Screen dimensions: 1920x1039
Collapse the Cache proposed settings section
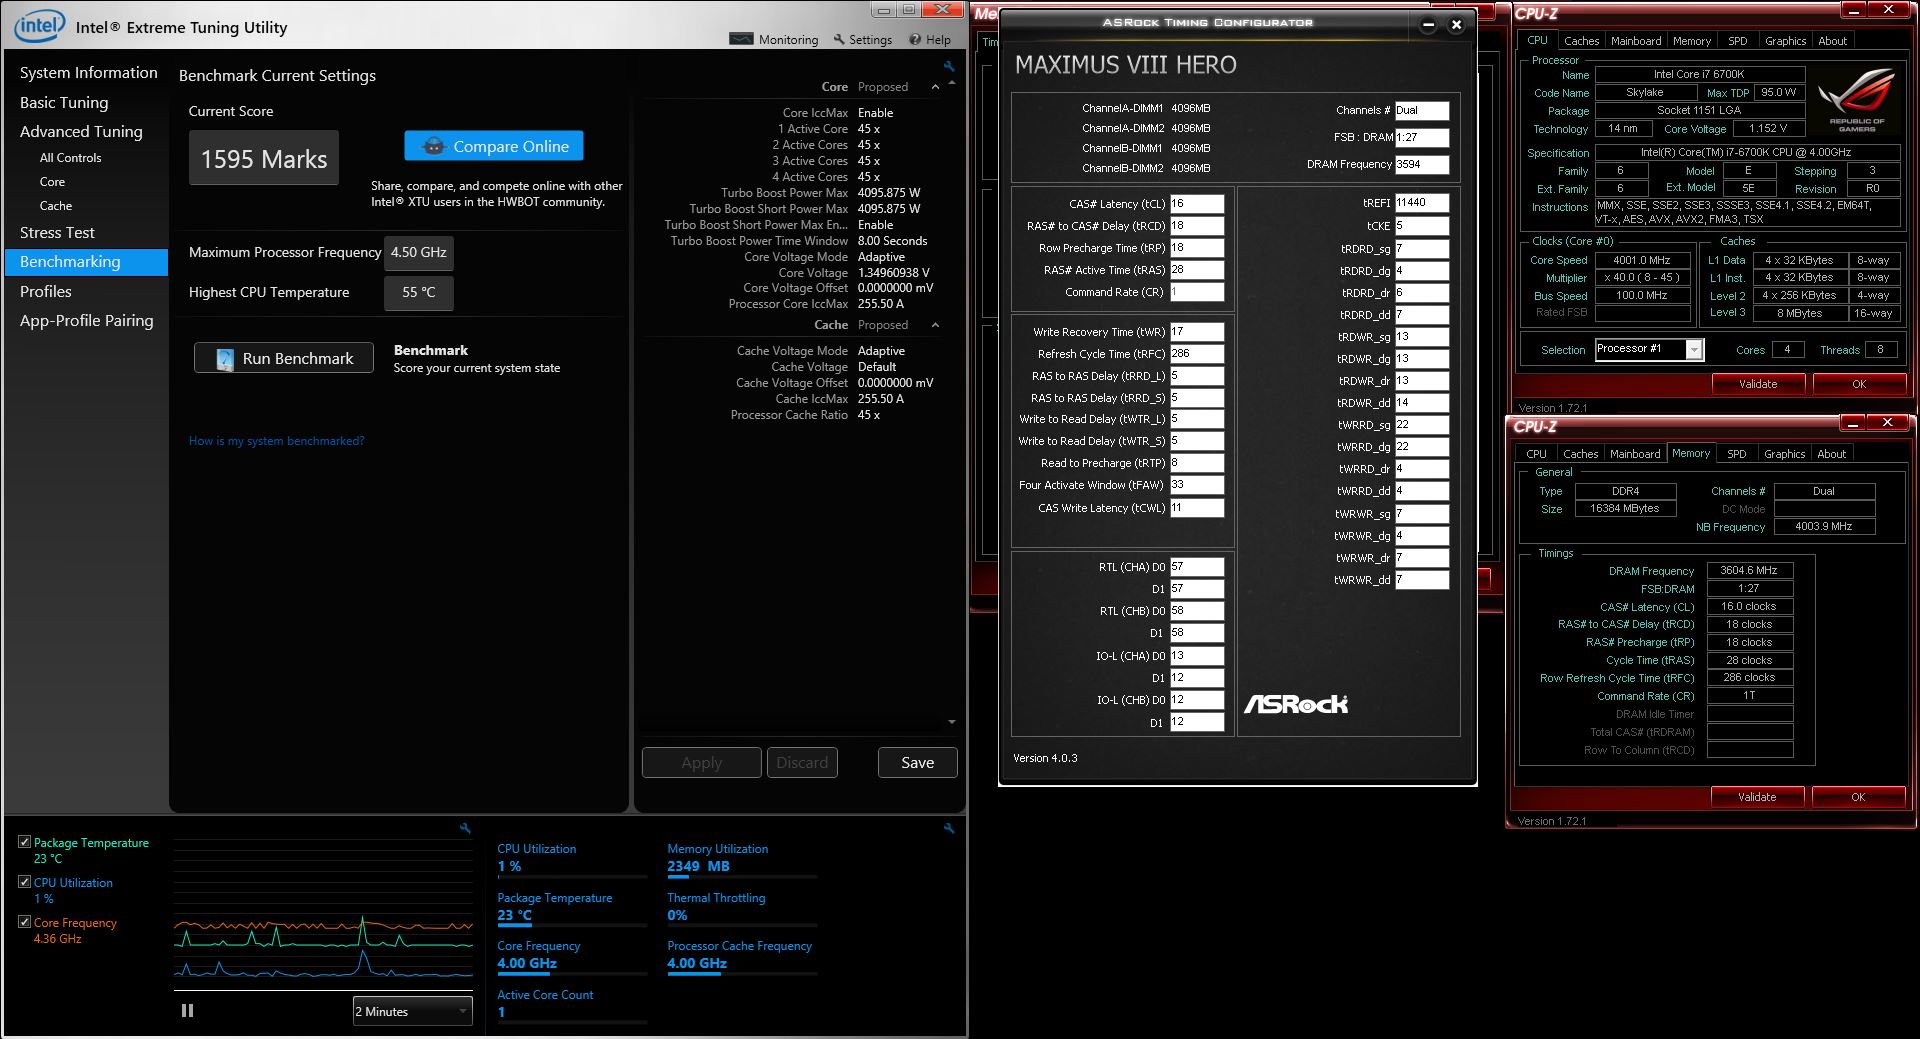click(x=935, y=325)
